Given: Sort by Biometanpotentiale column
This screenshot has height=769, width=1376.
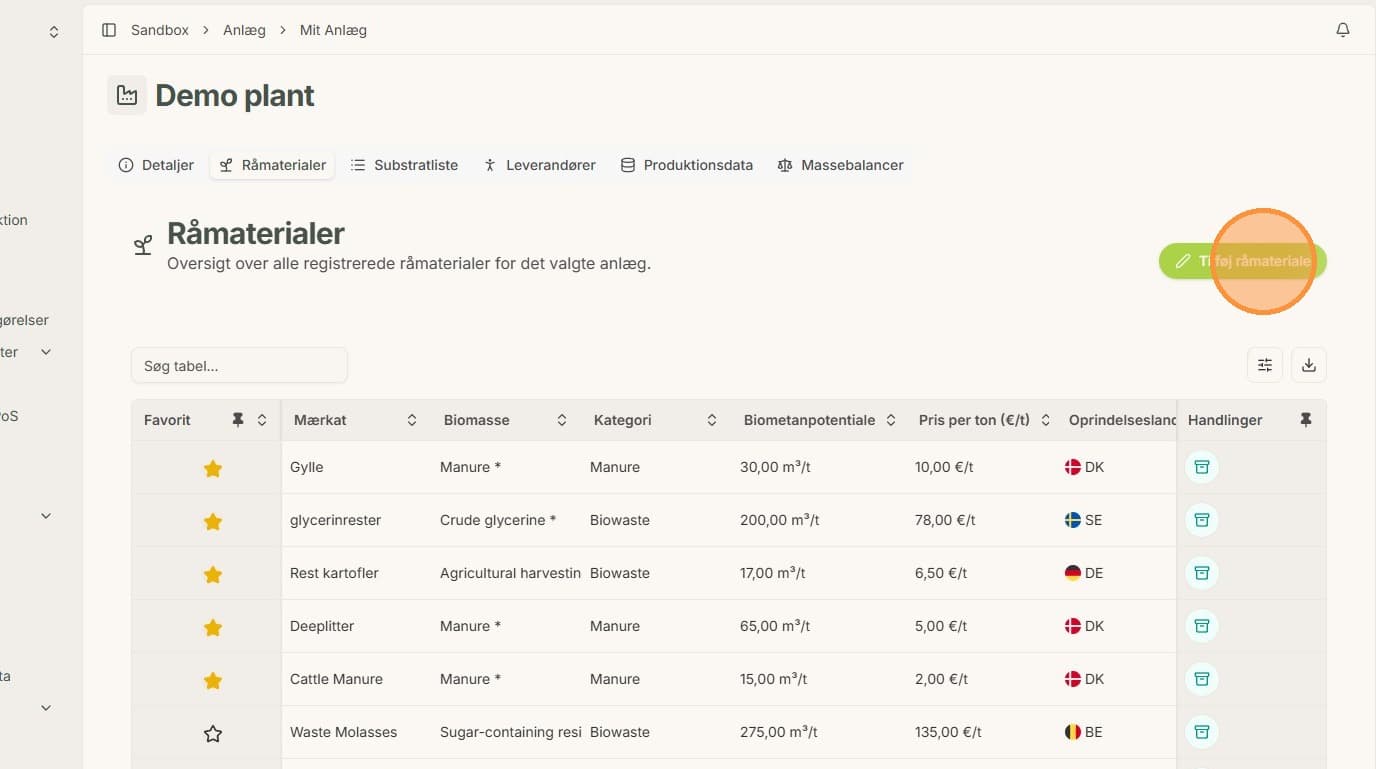Looking at the screenshot, I should pyautogui.click(x=891, y=420).
